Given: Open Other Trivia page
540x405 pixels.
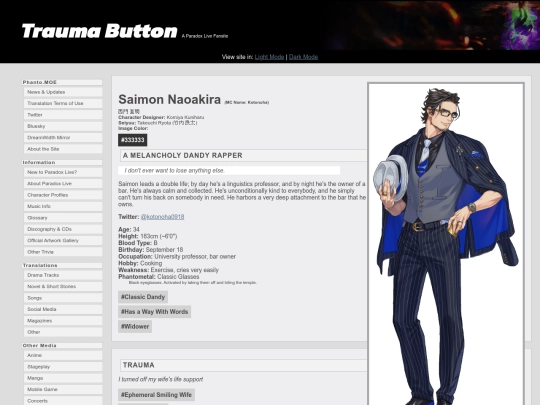Looking at the screenshot, I should 63,252.
